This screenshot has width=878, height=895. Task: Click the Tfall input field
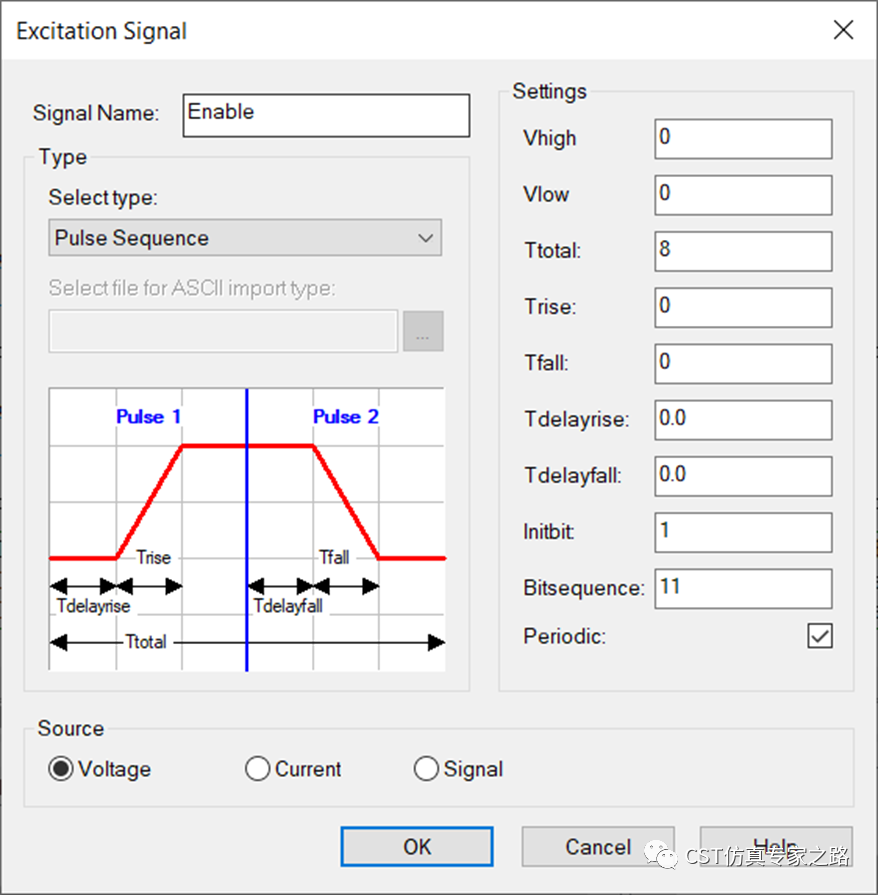pyautogui.click(x=742, y=363)
